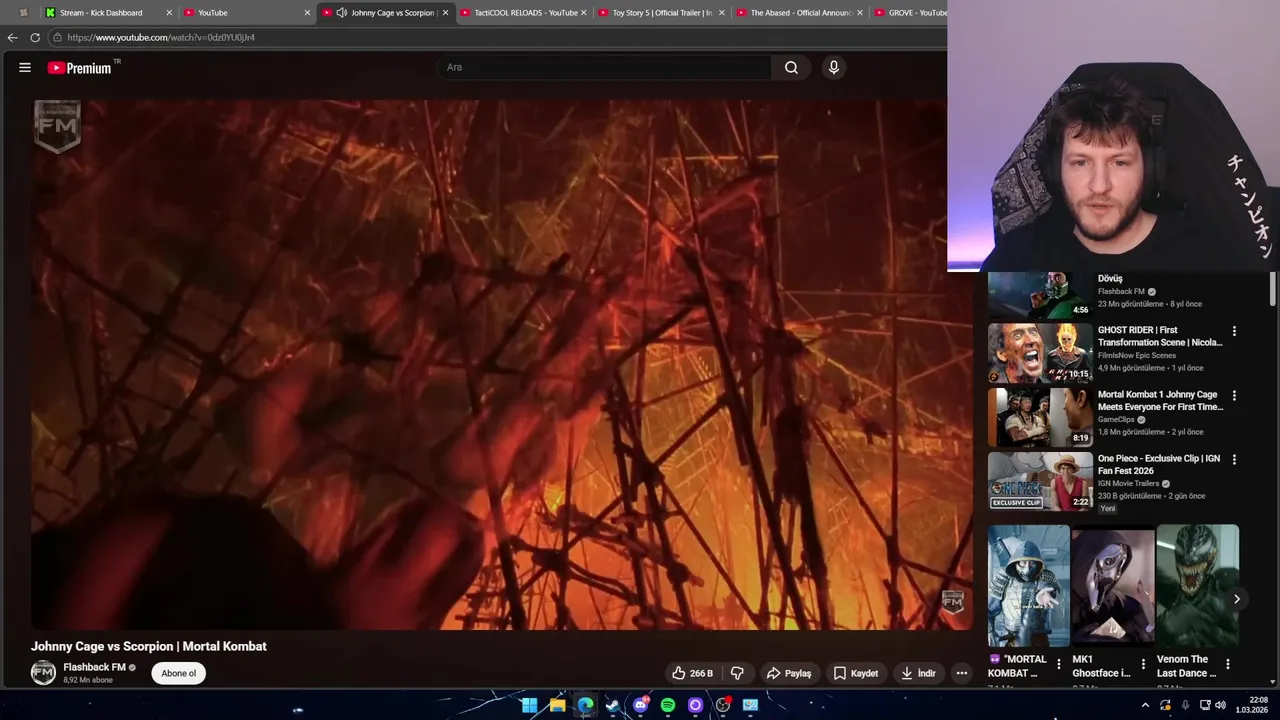Open options menu for GHOST RIDER video

point(1234,331)
